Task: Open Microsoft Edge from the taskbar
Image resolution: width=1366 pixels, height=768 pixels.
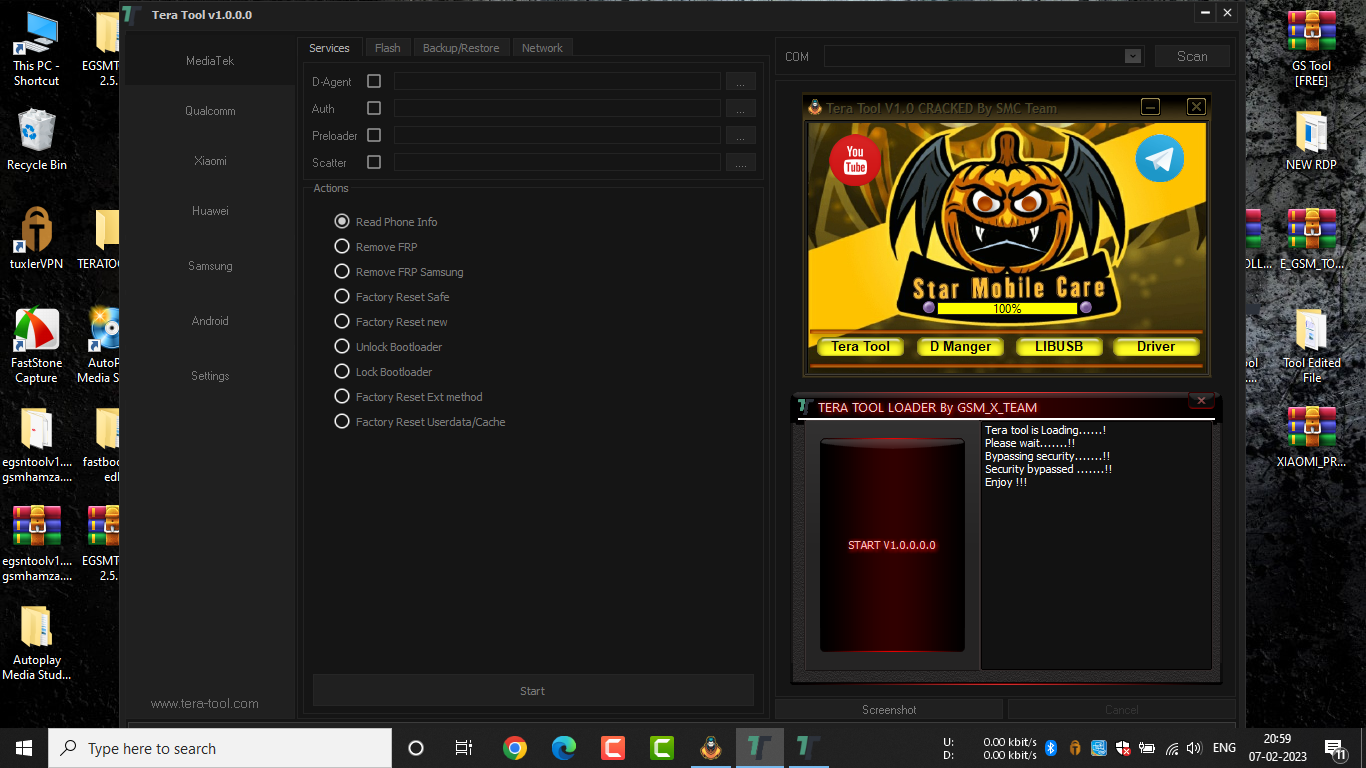Action: [x=564, y=748]
